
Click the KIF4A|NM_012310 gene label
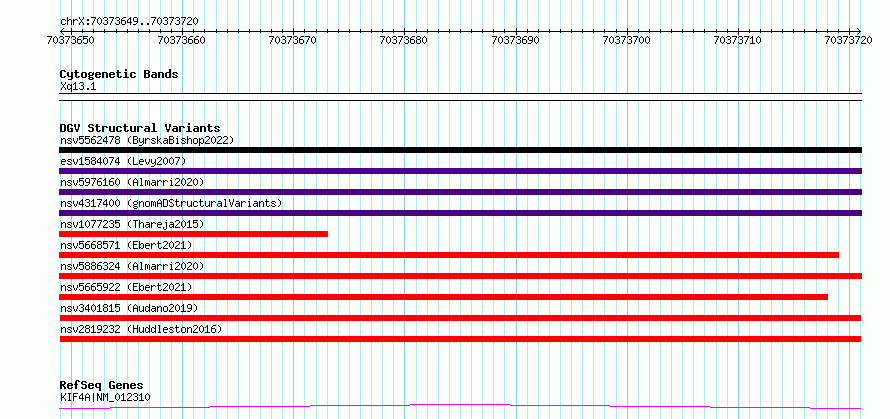coord(105,397)
